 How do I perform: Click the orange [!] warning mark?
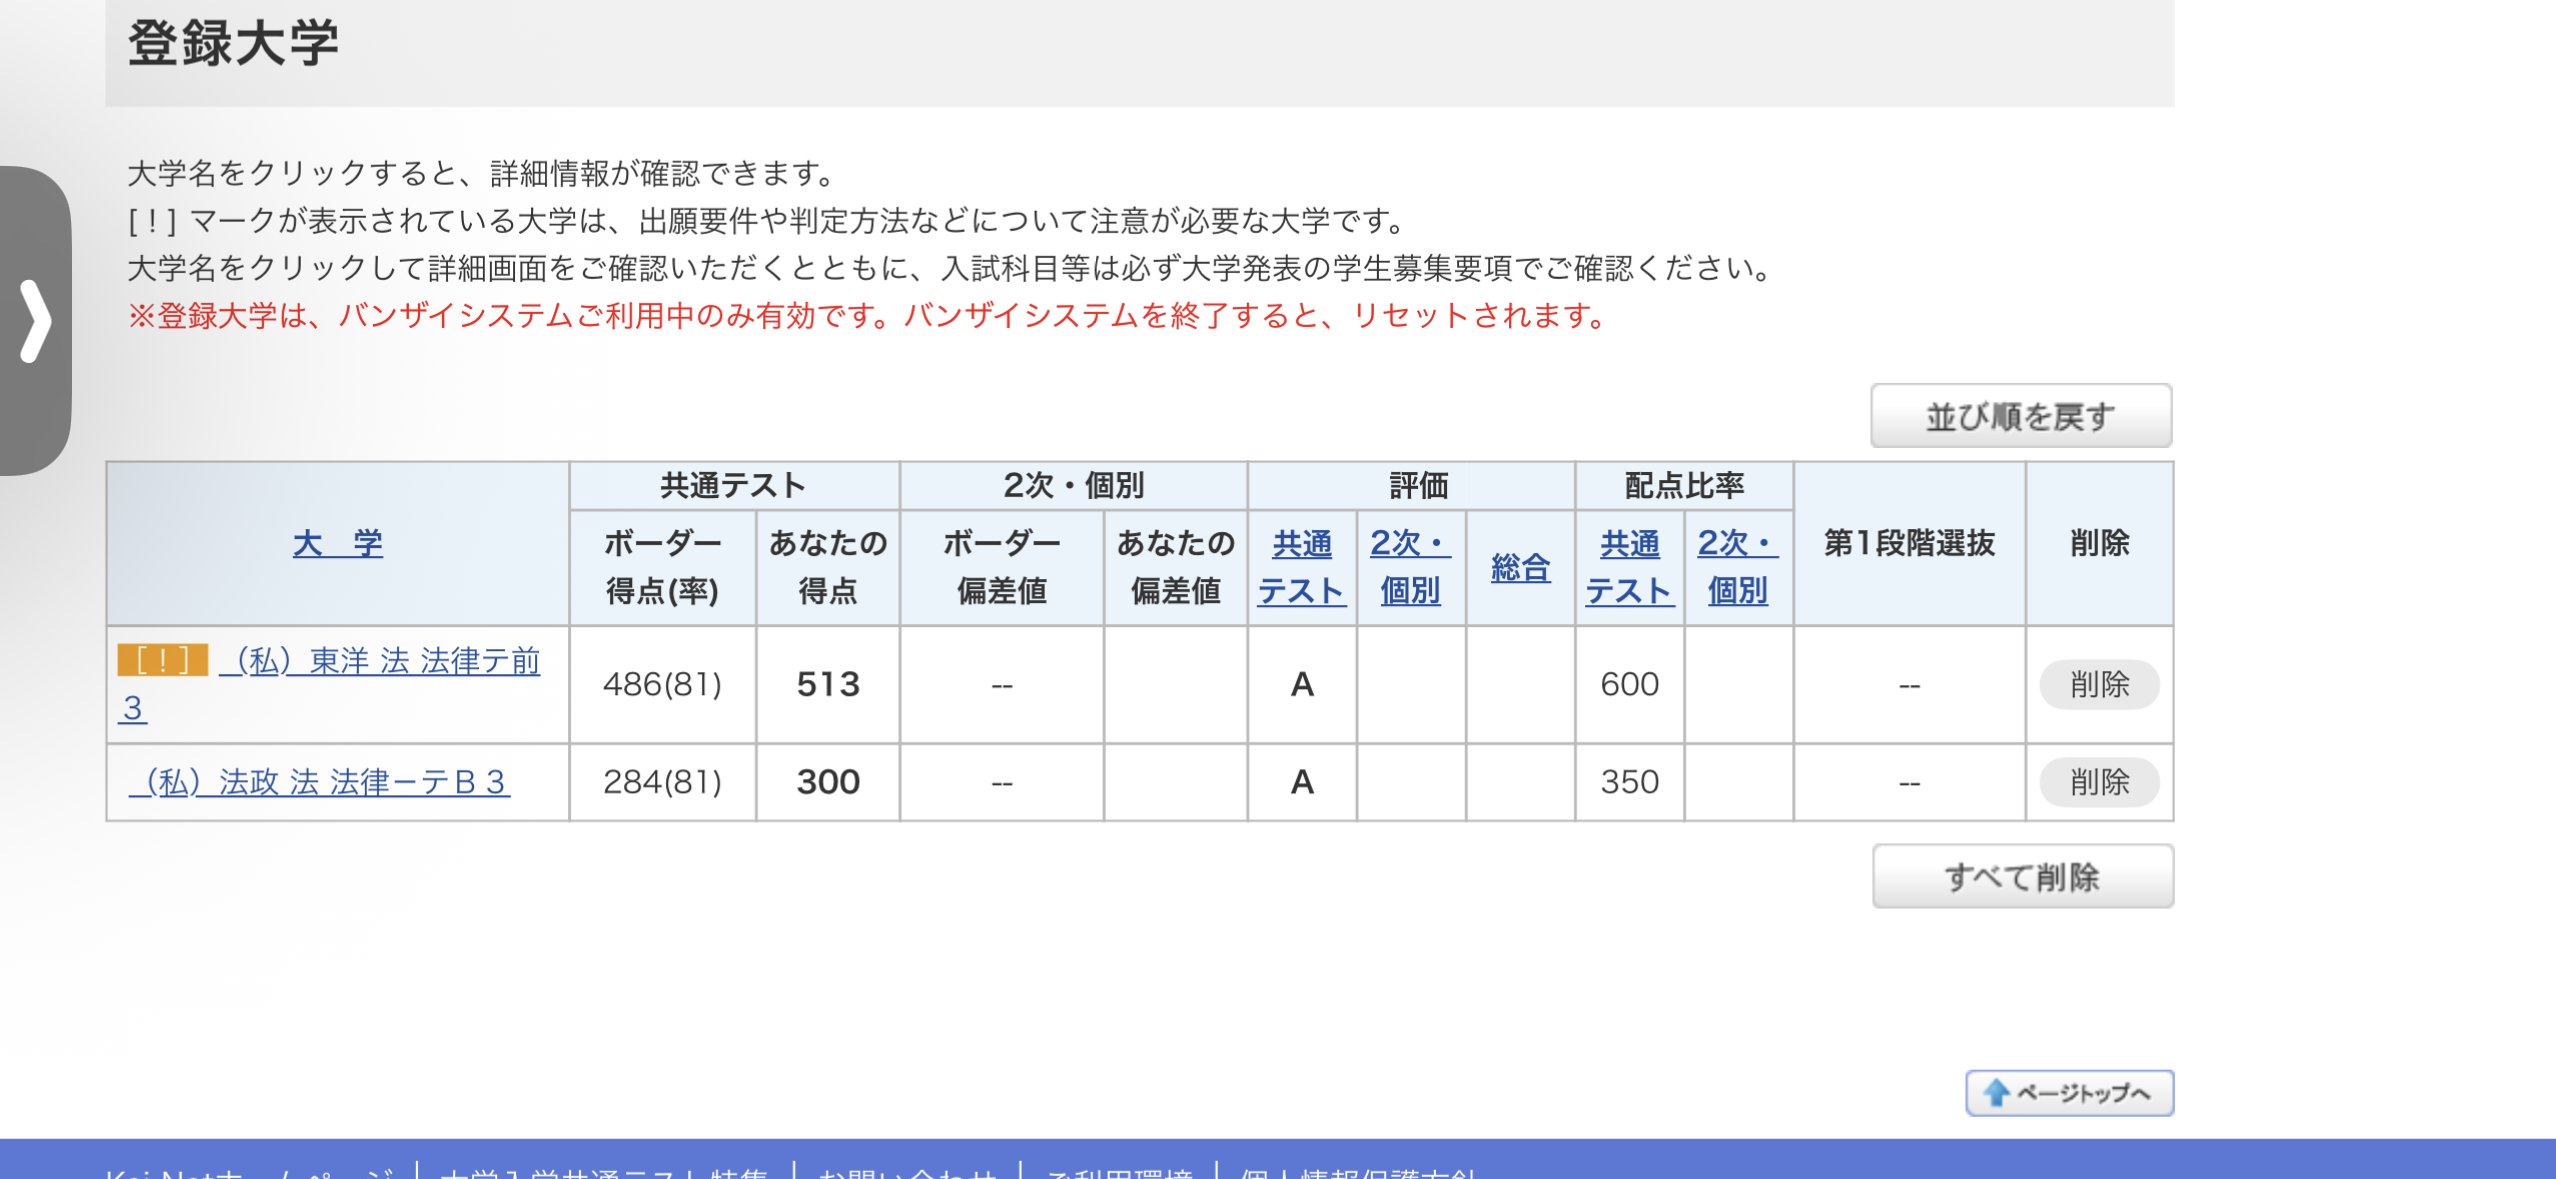click(162, 660)
